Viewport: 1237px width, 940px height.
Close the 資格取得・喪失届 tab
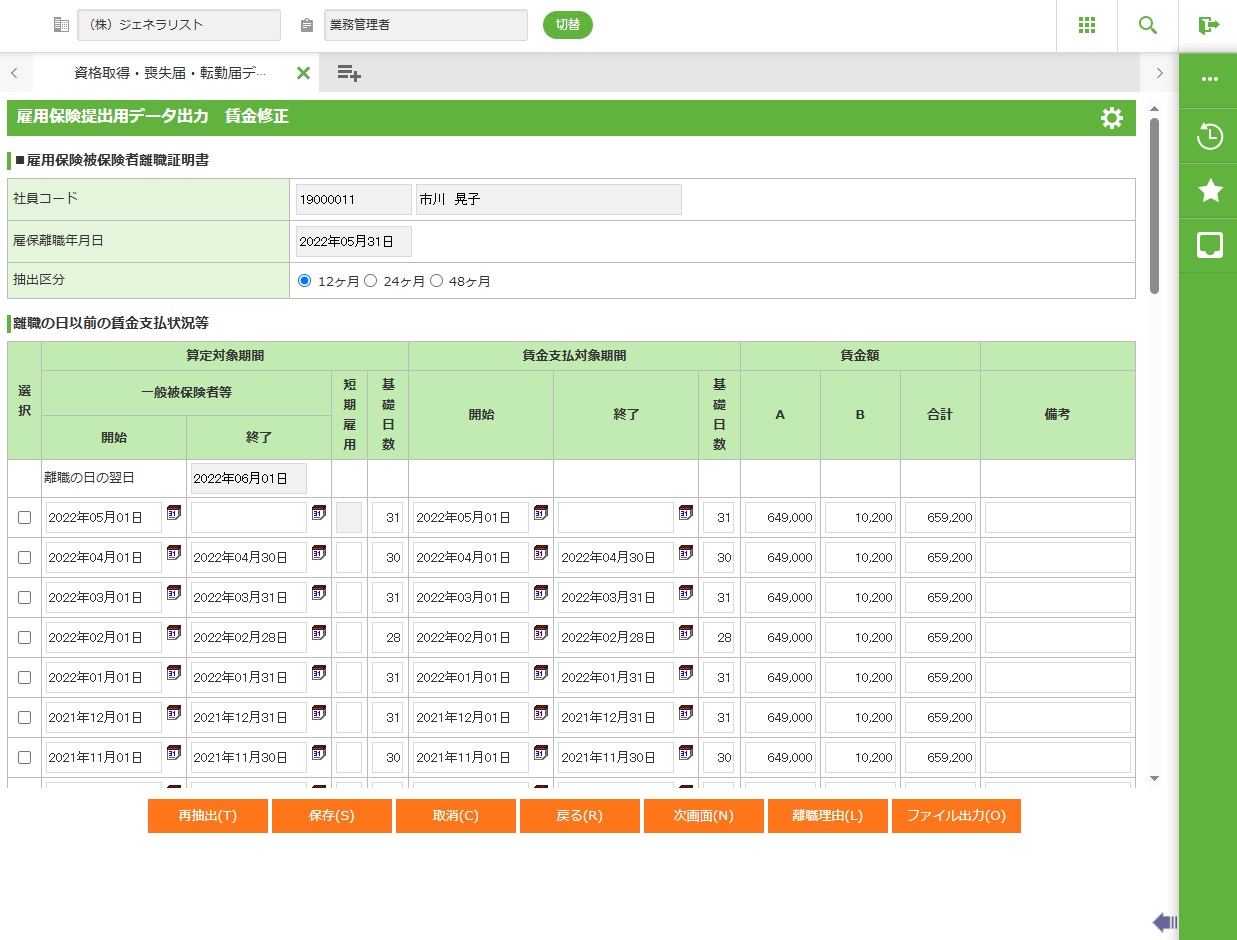(x=303, y=73)
